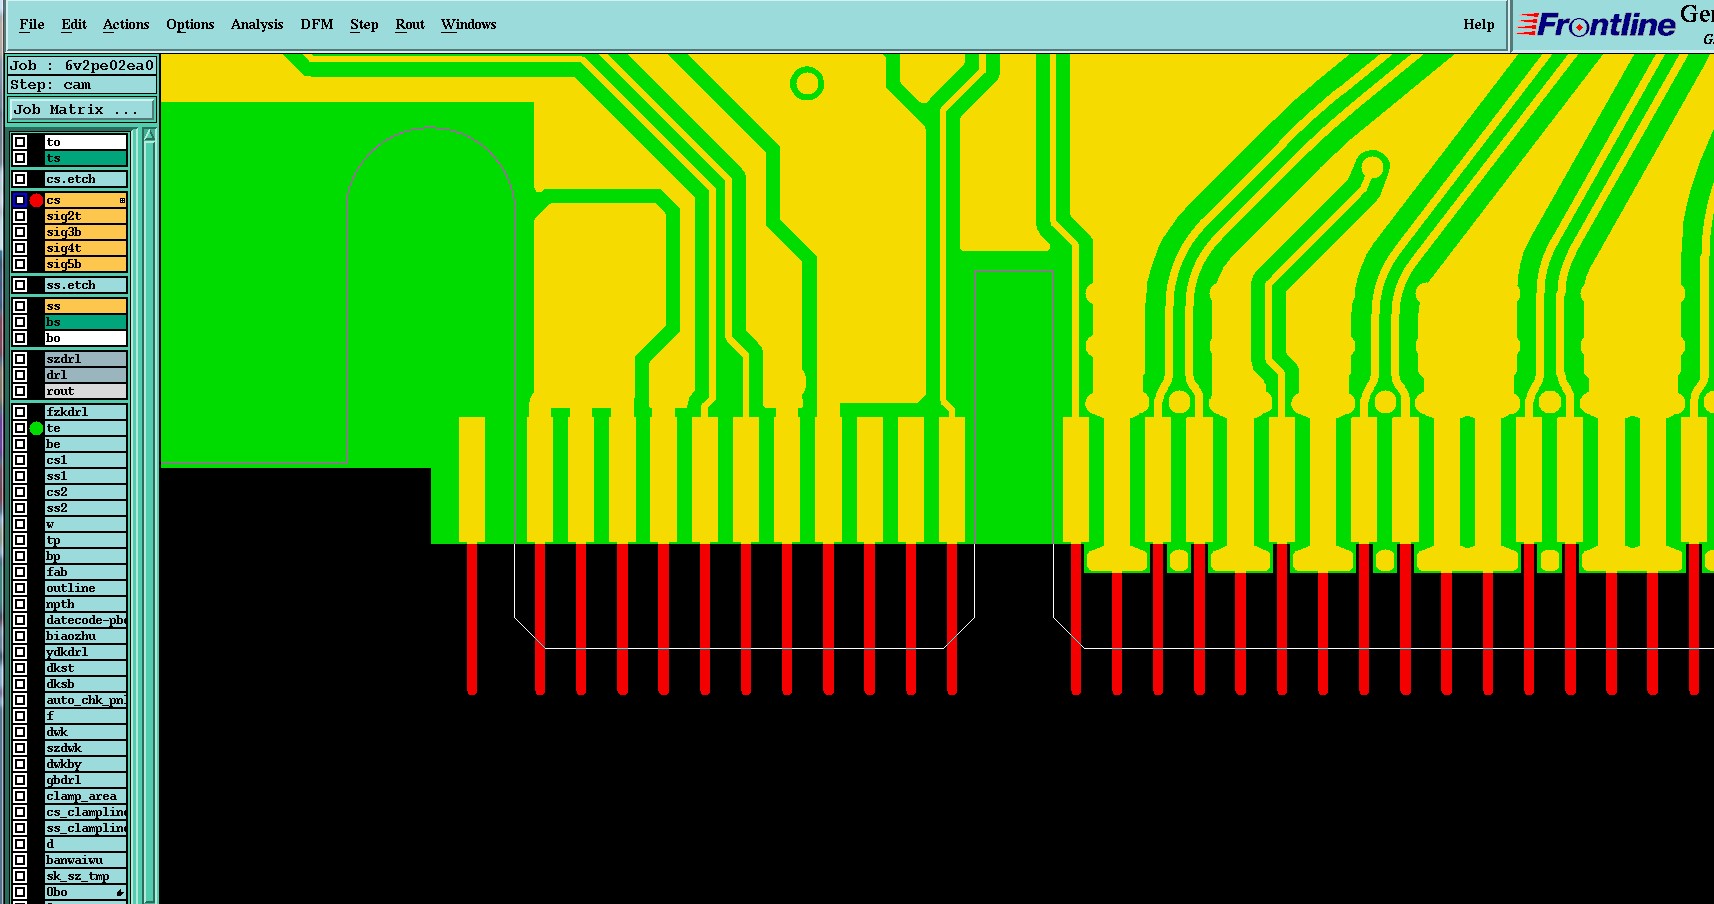
Task: Select the dksb layer name
Action: 86,684
